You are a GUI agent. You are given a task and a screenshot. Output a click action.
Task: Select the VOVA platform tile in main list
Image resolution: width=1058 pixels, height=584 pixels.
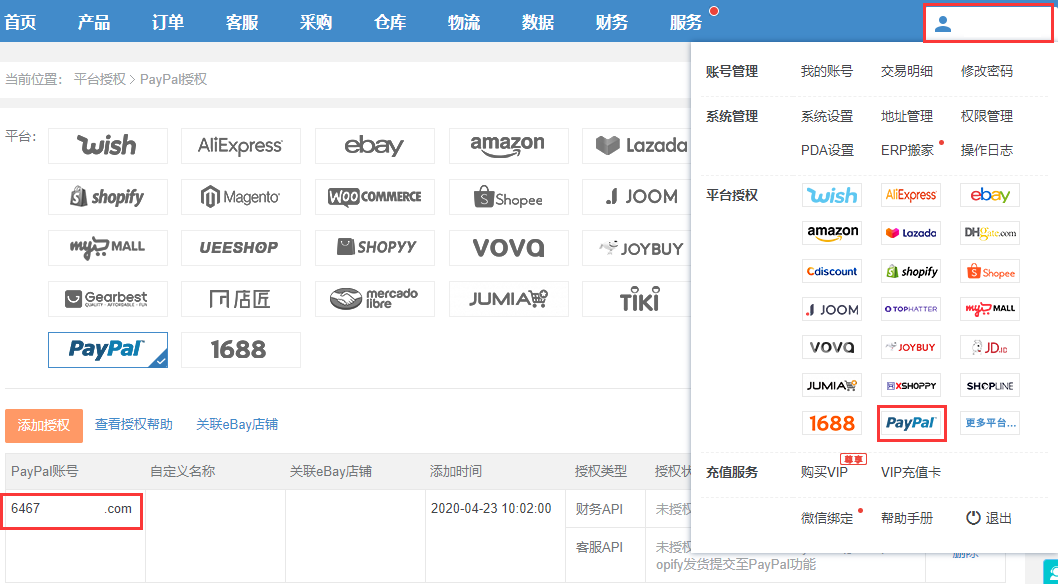point(509,247)
